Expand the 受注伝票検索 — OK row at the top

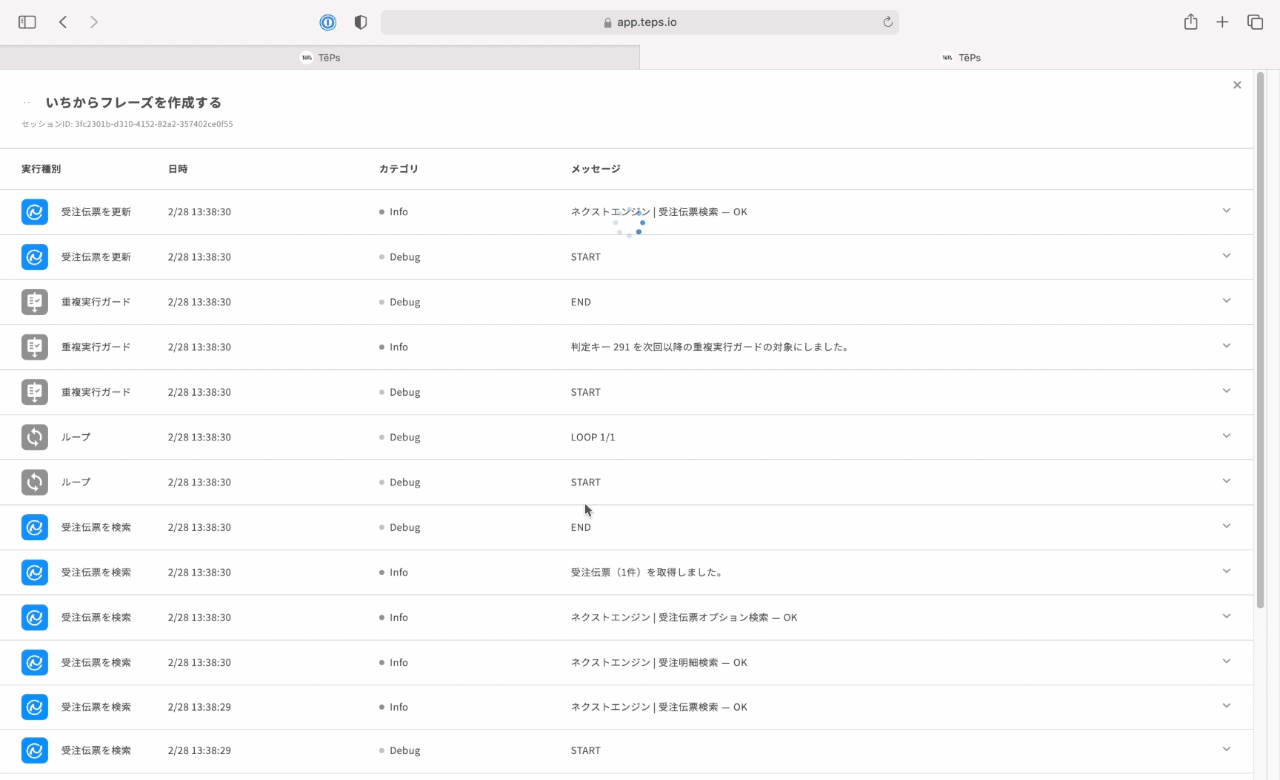[x=1227, y=211]
